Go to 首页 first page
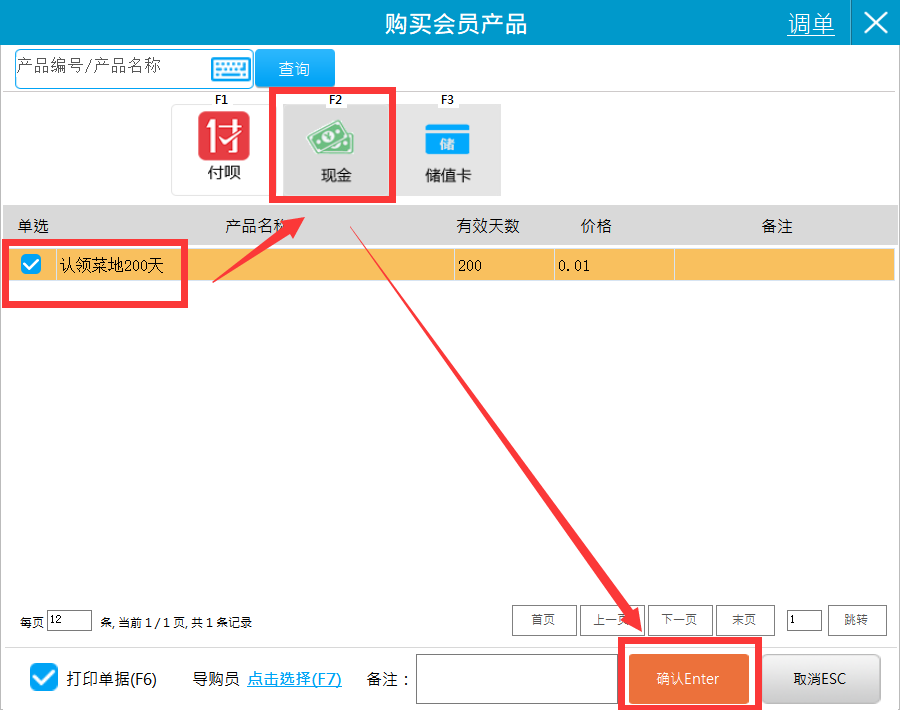This screenshot has height=710, width=900. [x=544, y=620]
